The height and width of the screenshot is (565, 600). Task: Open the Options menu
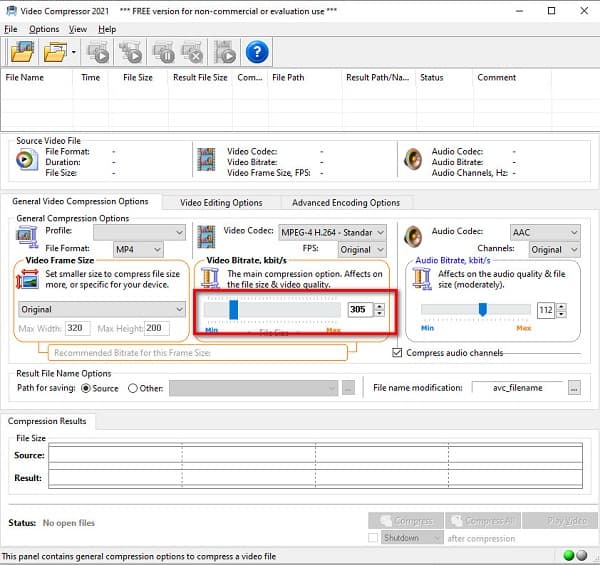point(44,29)
